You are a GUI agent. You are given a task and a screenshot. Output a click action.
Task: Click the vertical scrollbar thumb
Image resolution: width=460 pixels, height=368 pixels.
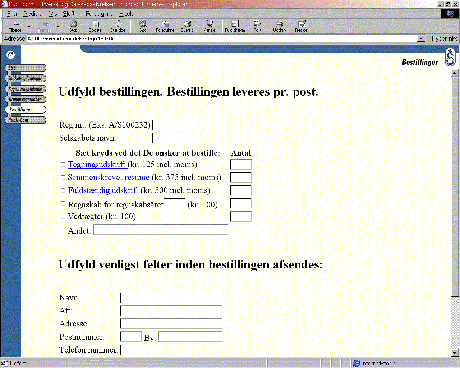pos(455,187)
